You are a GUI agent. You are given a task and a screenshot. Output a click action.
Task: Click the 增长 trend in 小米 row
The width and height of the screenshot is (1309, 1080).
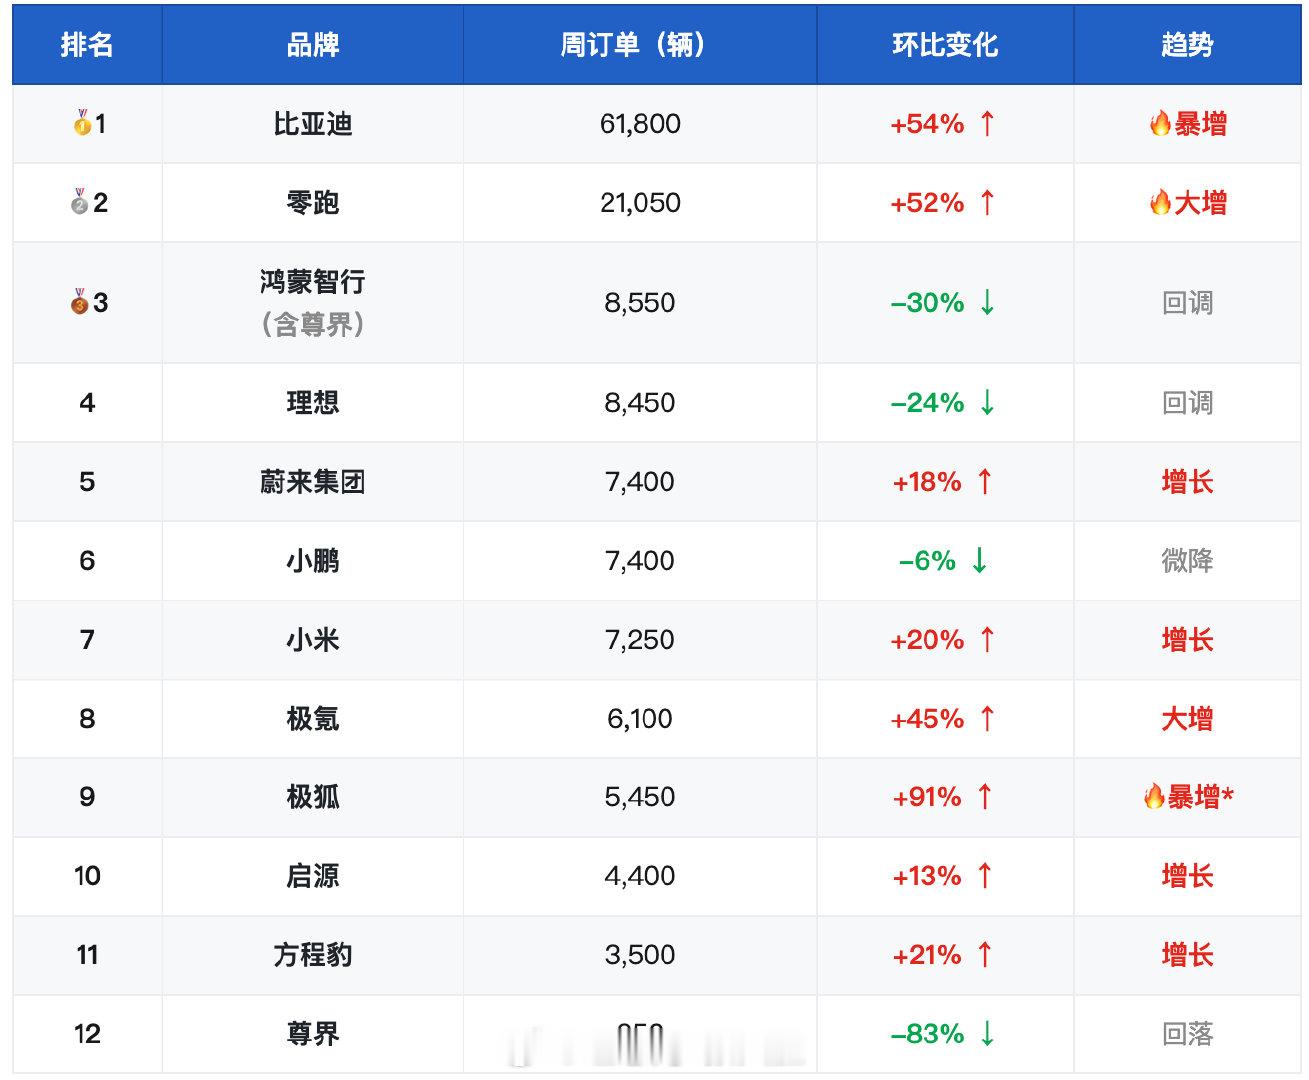click(x=1188, y=639)
